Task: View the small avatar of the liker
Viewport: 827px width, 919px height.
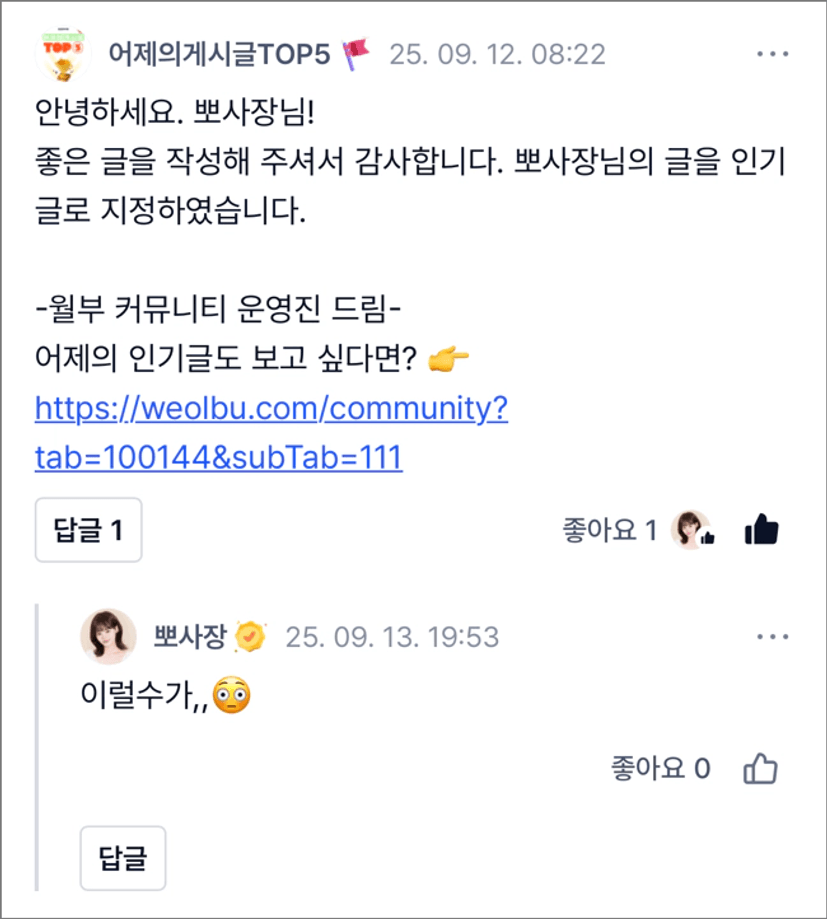Action: pyautogui.click(x=692, y=530)
